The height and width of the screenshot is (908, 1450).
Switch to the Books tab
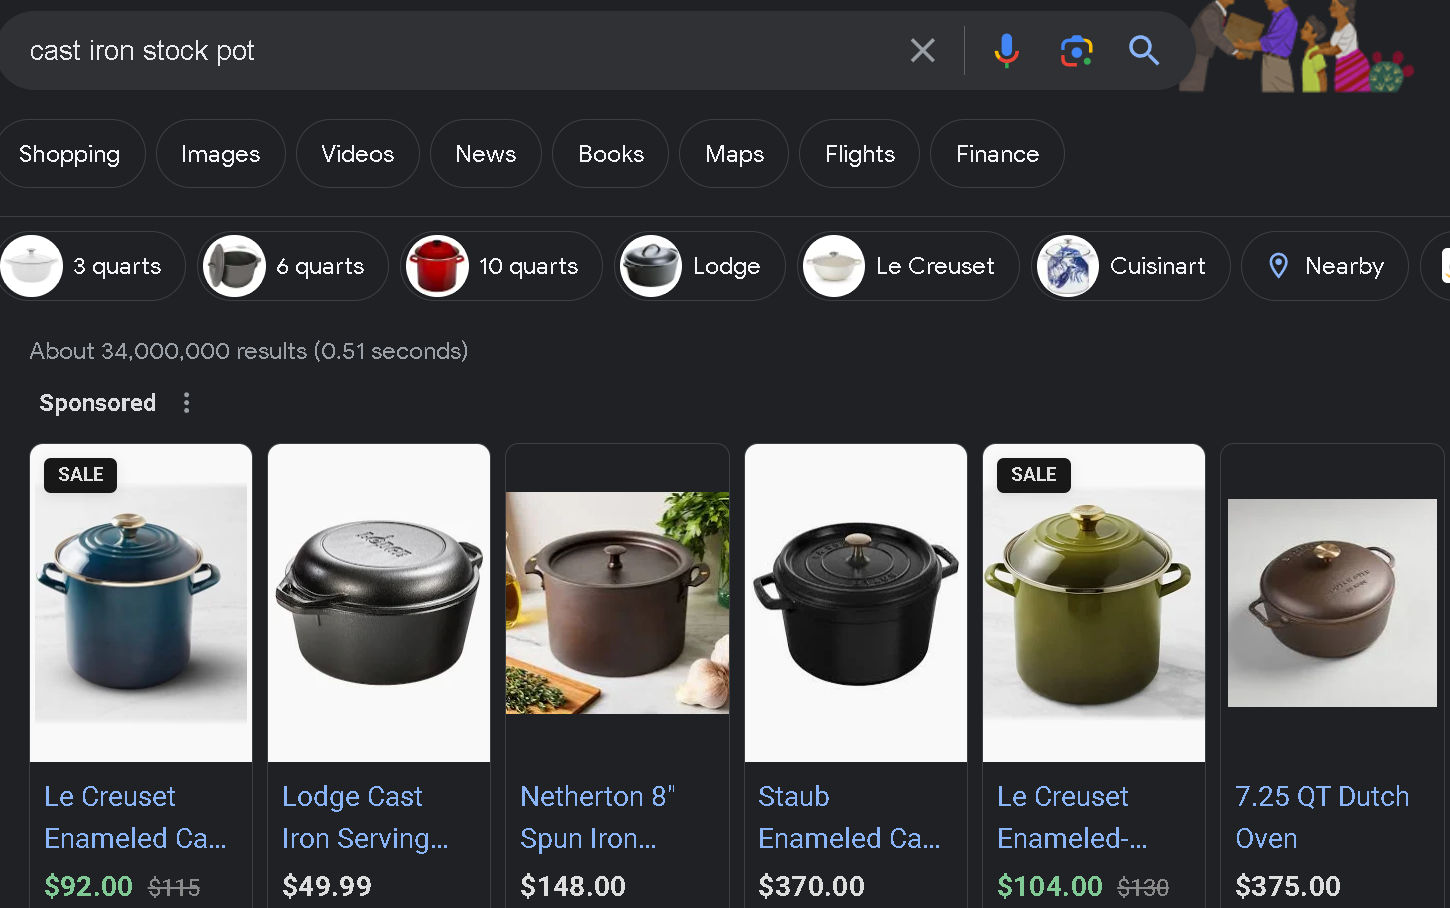pos(610,154)
